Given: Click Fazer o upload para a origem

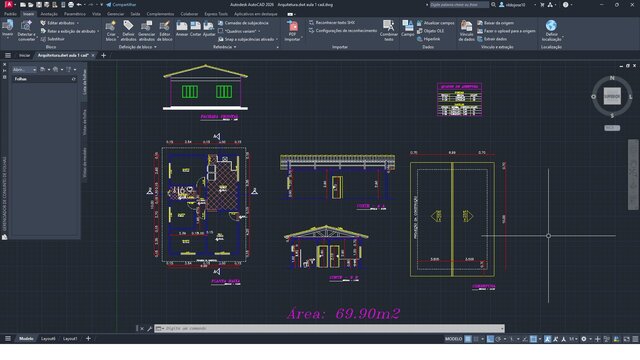Looking at the screenshot, I should coord(506,31).
